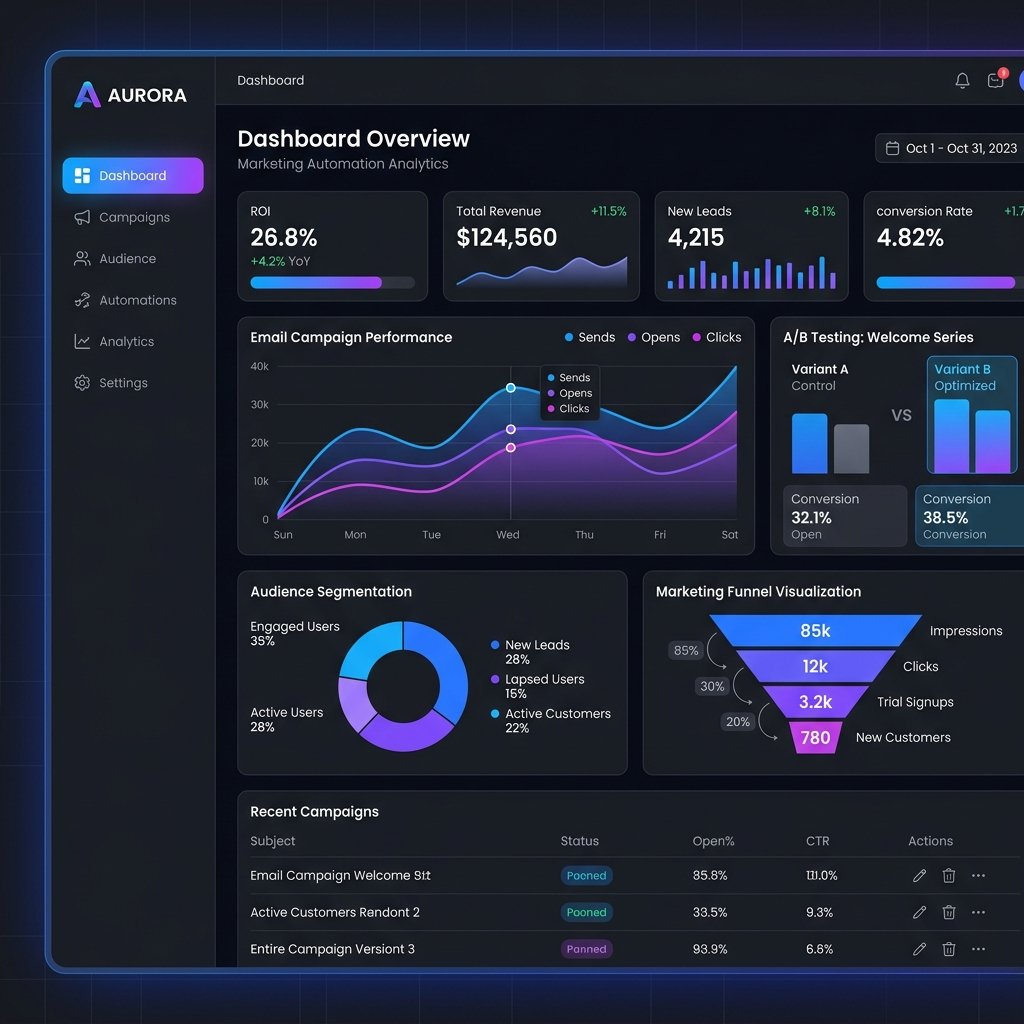The width and height of the screenshot is (1024, 1024).
Task: Open more options for Entire Campaign Versiont 3
Action: (978, 949)
